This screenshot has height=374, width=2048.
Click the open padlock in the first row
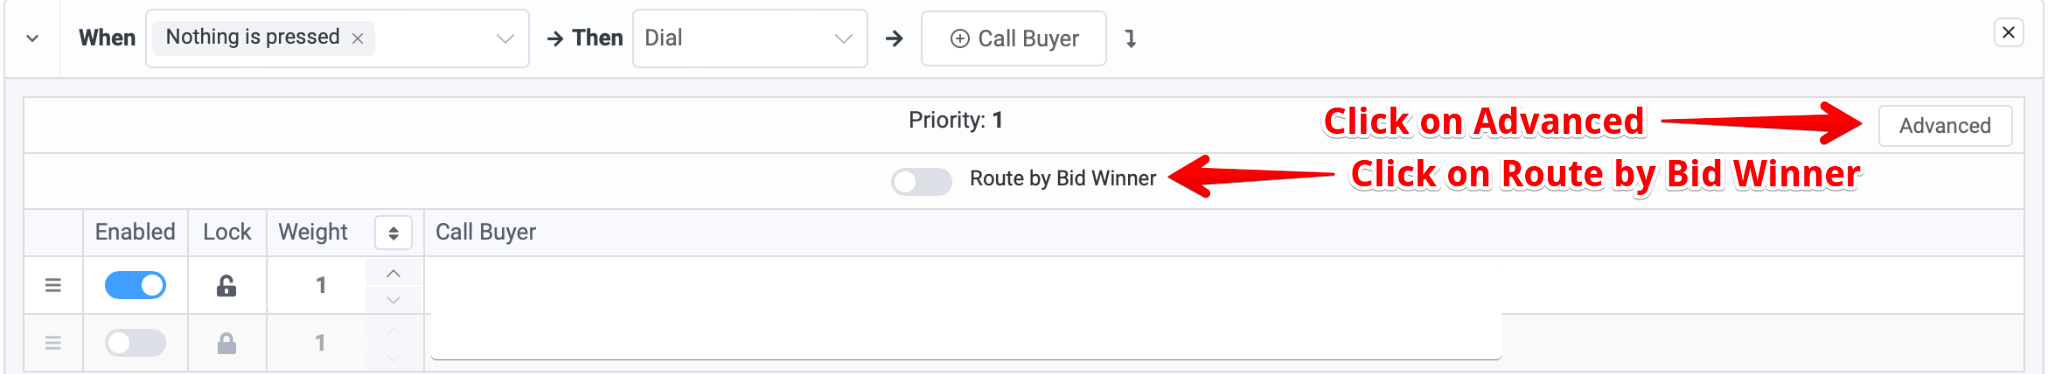(x=227, y=286)
